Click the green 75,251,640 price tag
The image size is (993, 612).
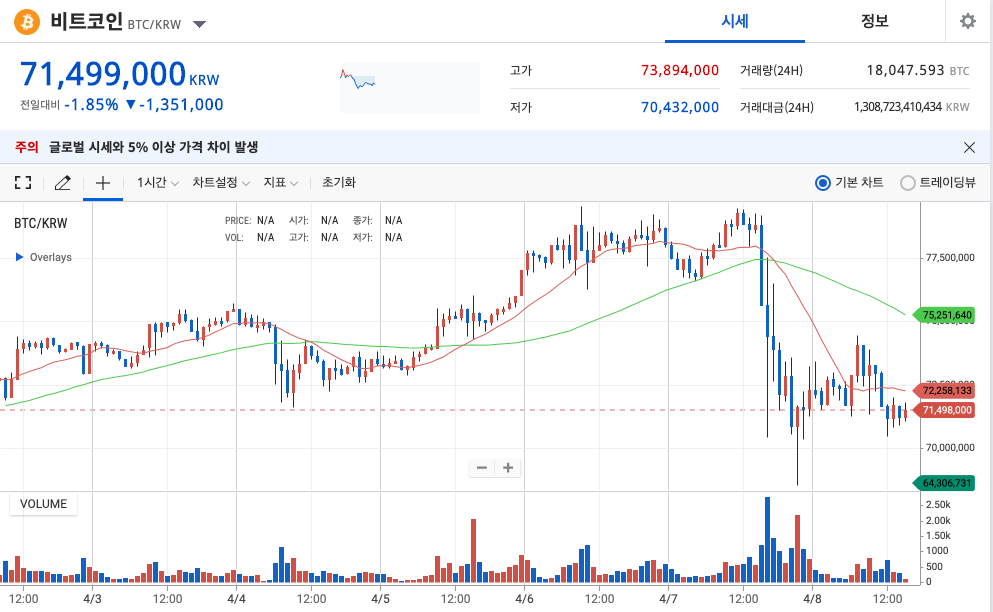click(x=943, y=315)
